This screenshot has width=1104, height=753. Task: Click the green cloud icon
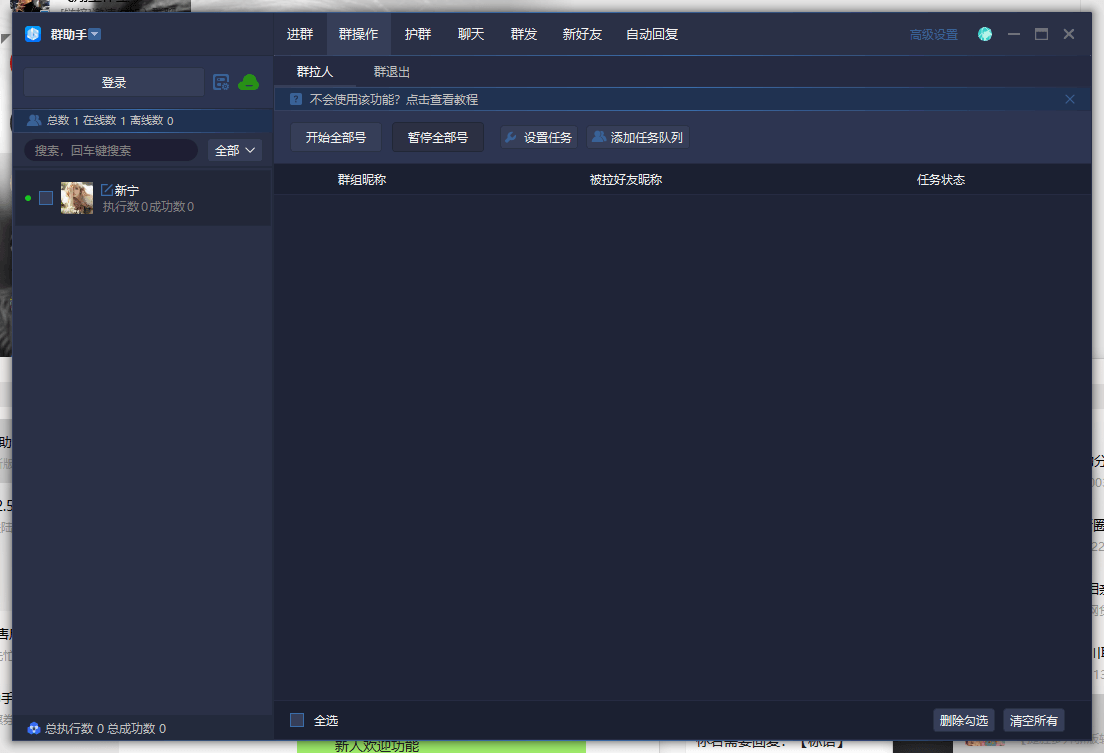click(248, 82)
